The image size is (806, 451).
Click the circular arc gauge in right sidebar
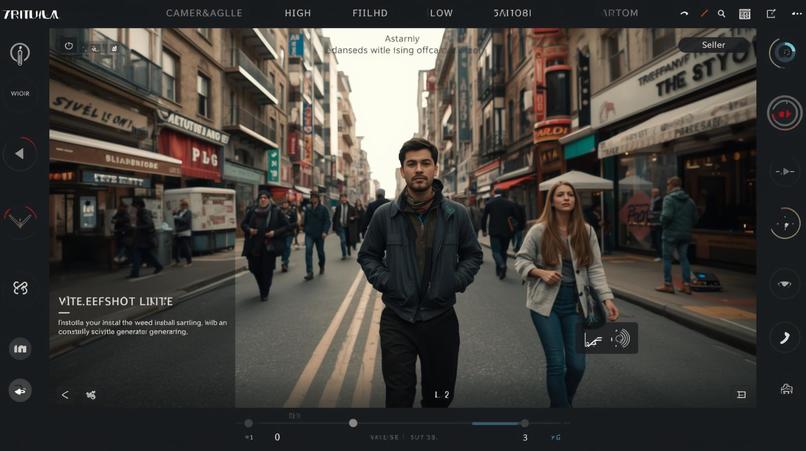784,224
